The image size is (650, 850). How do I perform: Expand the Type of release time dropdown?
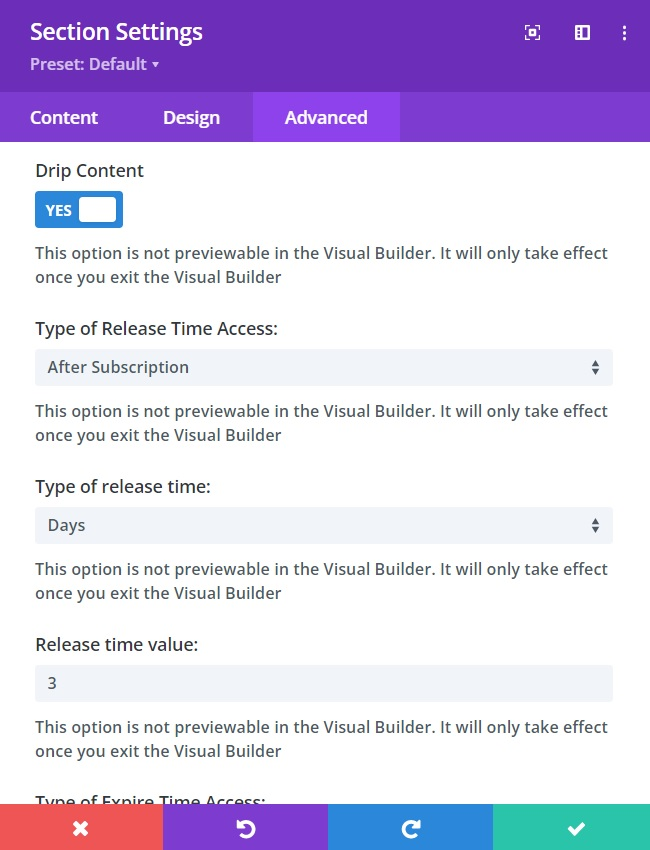coord(323,525)
